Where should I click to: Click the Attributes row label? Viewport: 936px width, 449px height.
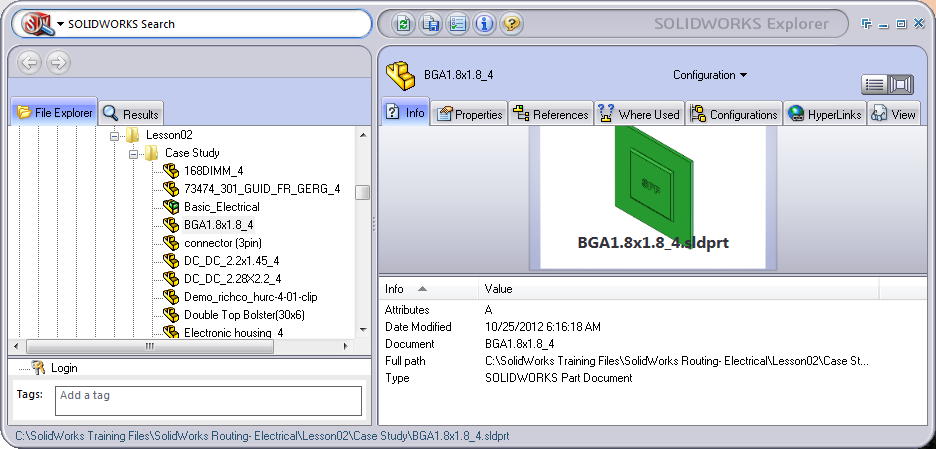point(407,310)
